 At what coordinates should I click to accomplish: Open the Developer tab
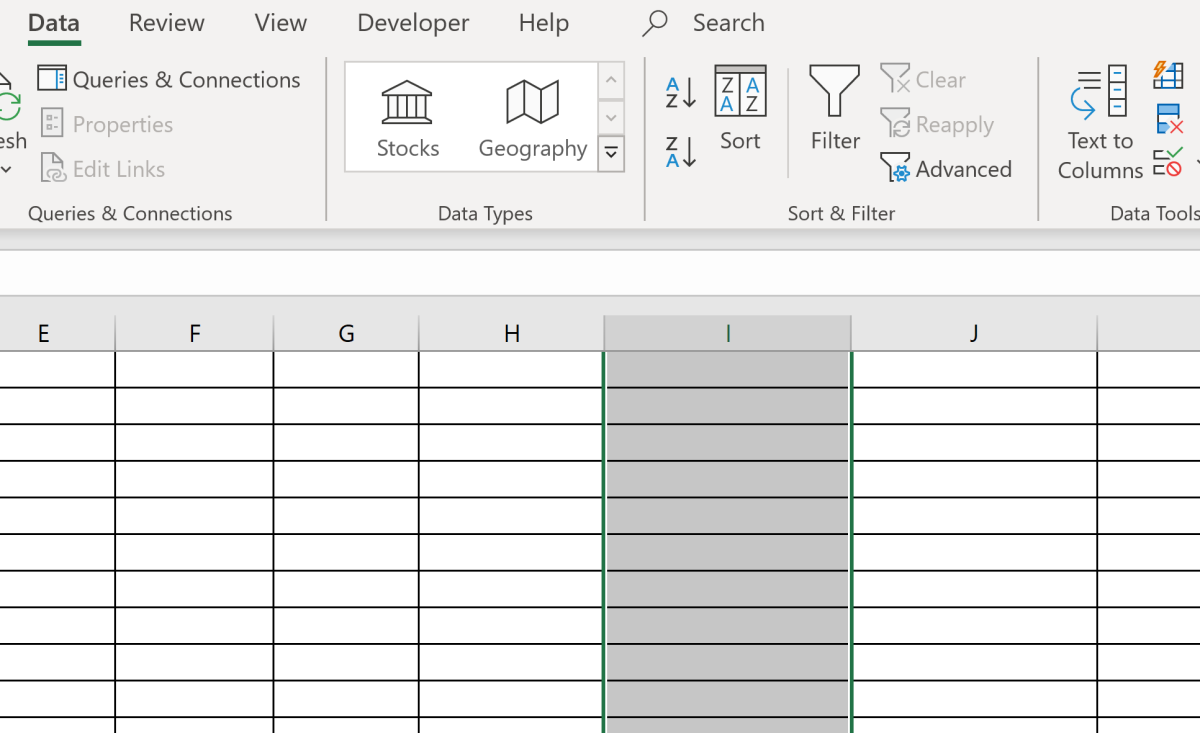point(412,23)
